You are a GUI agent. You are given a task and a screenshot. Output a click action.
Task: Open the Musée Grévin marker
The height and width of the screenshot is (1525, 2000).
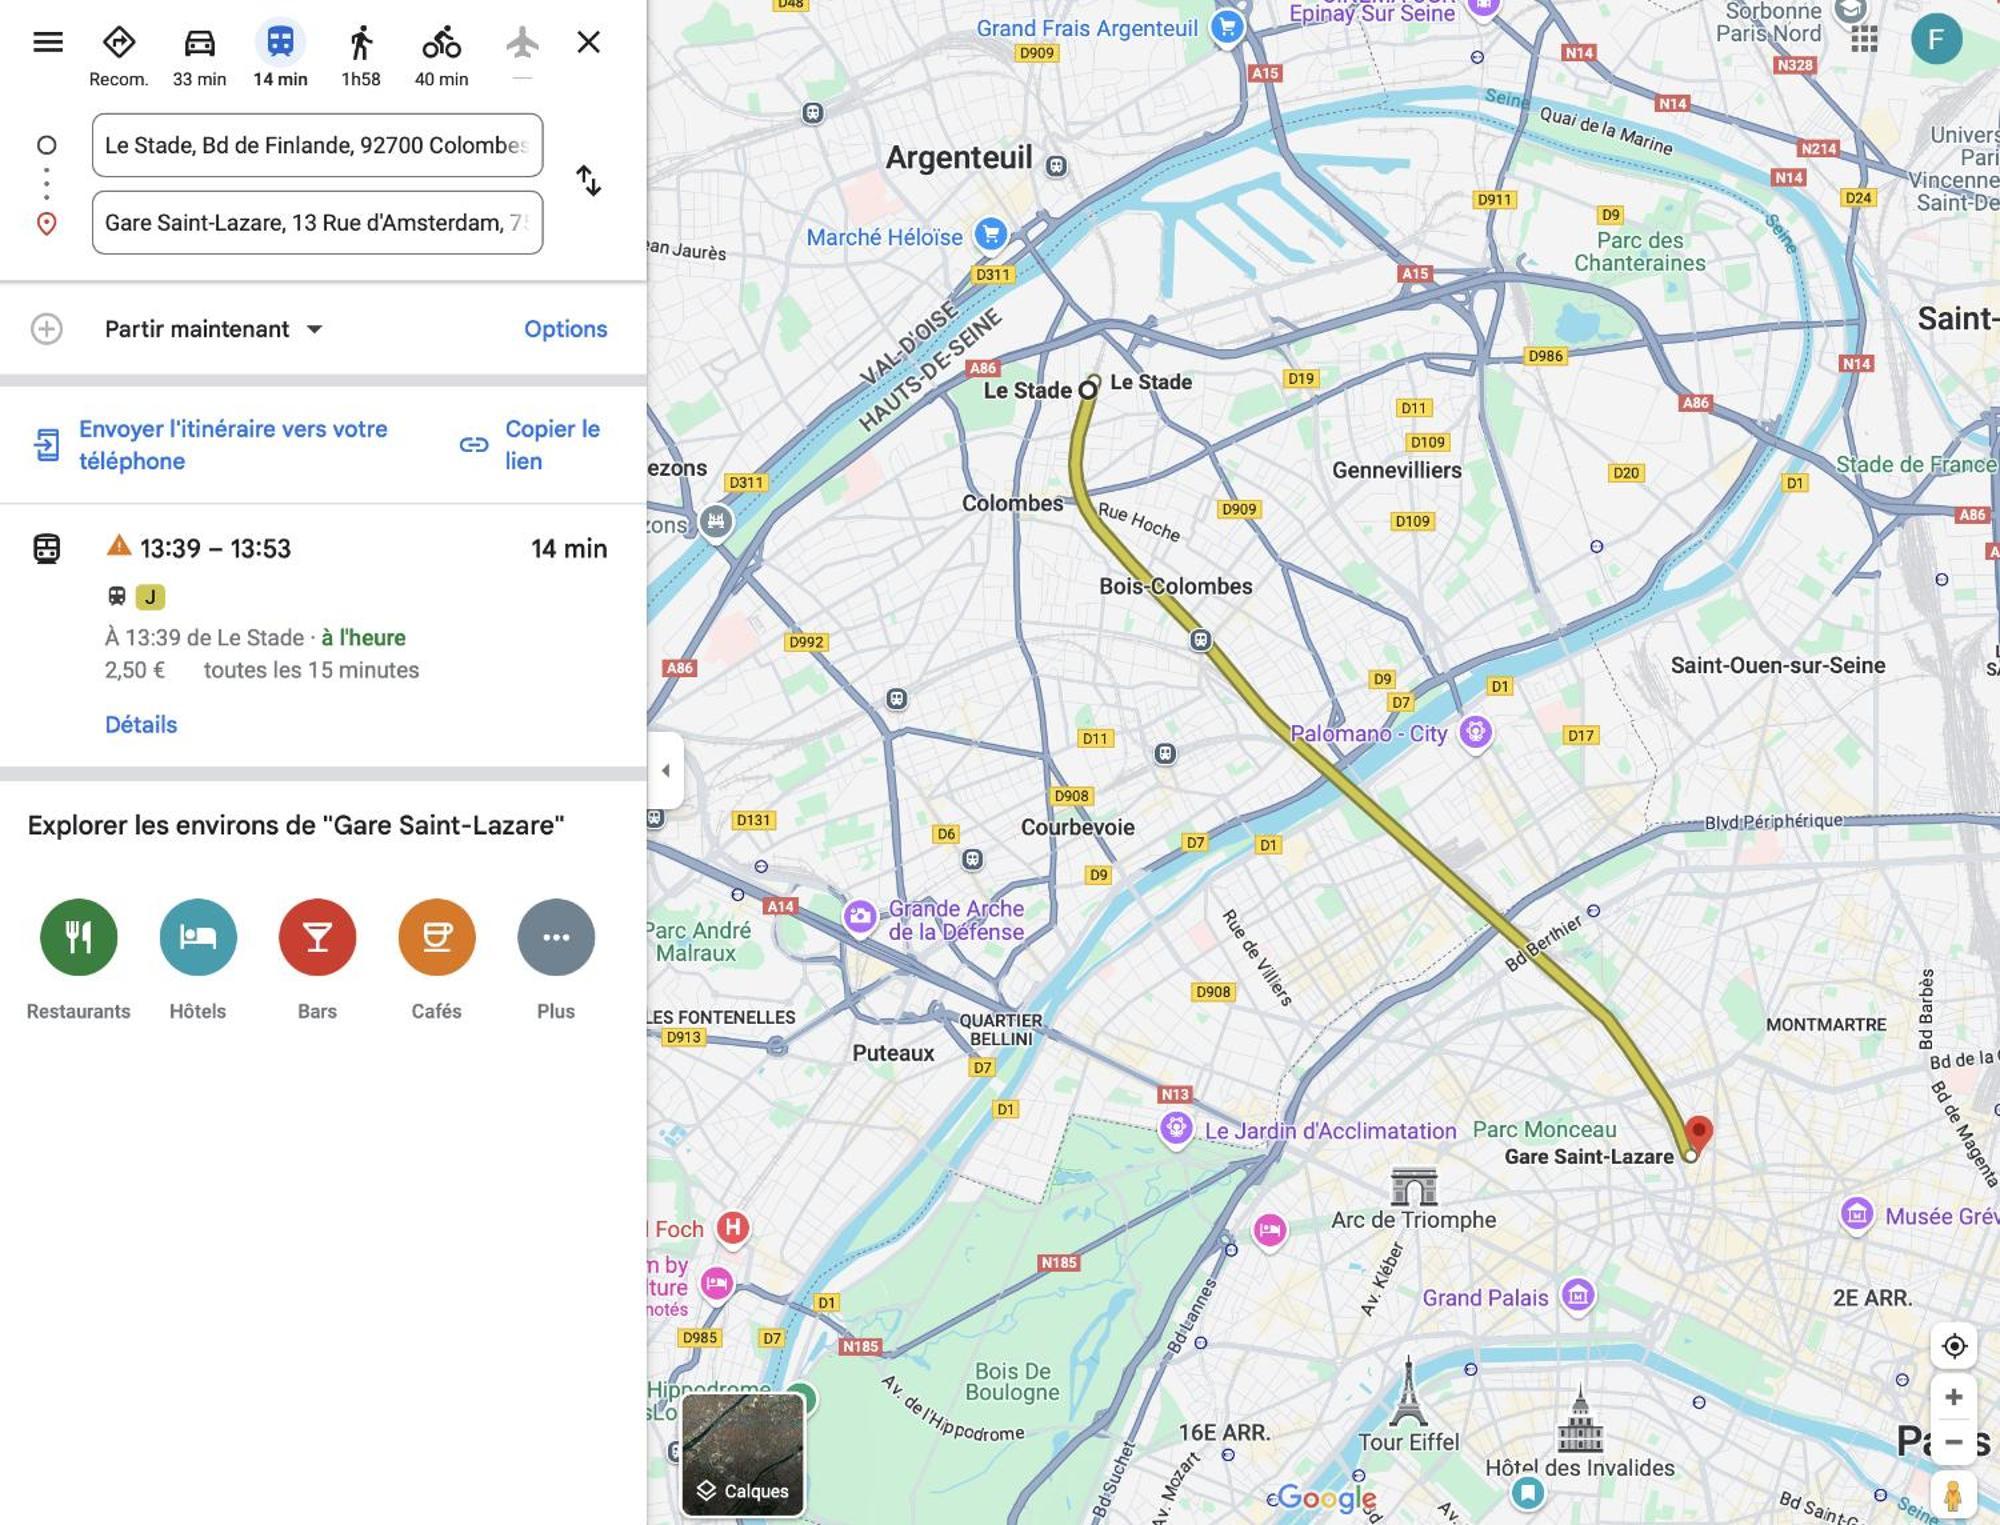1857,1215
